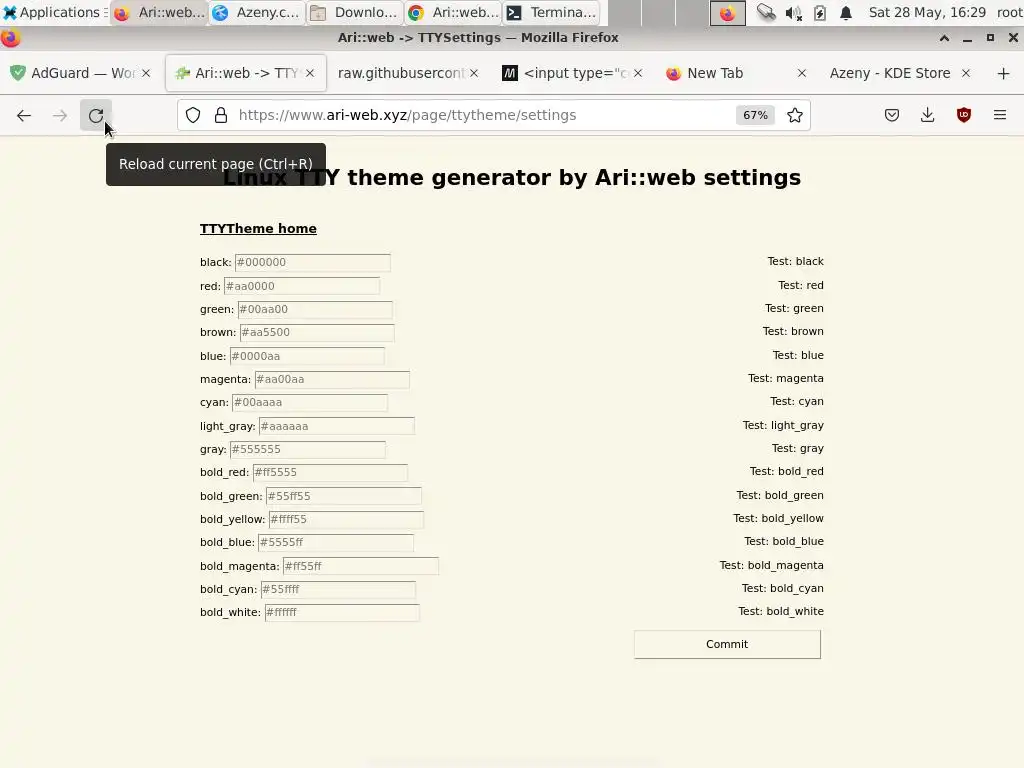
Task: Click the network connection tray icon
Action: (x=766, y=12)
